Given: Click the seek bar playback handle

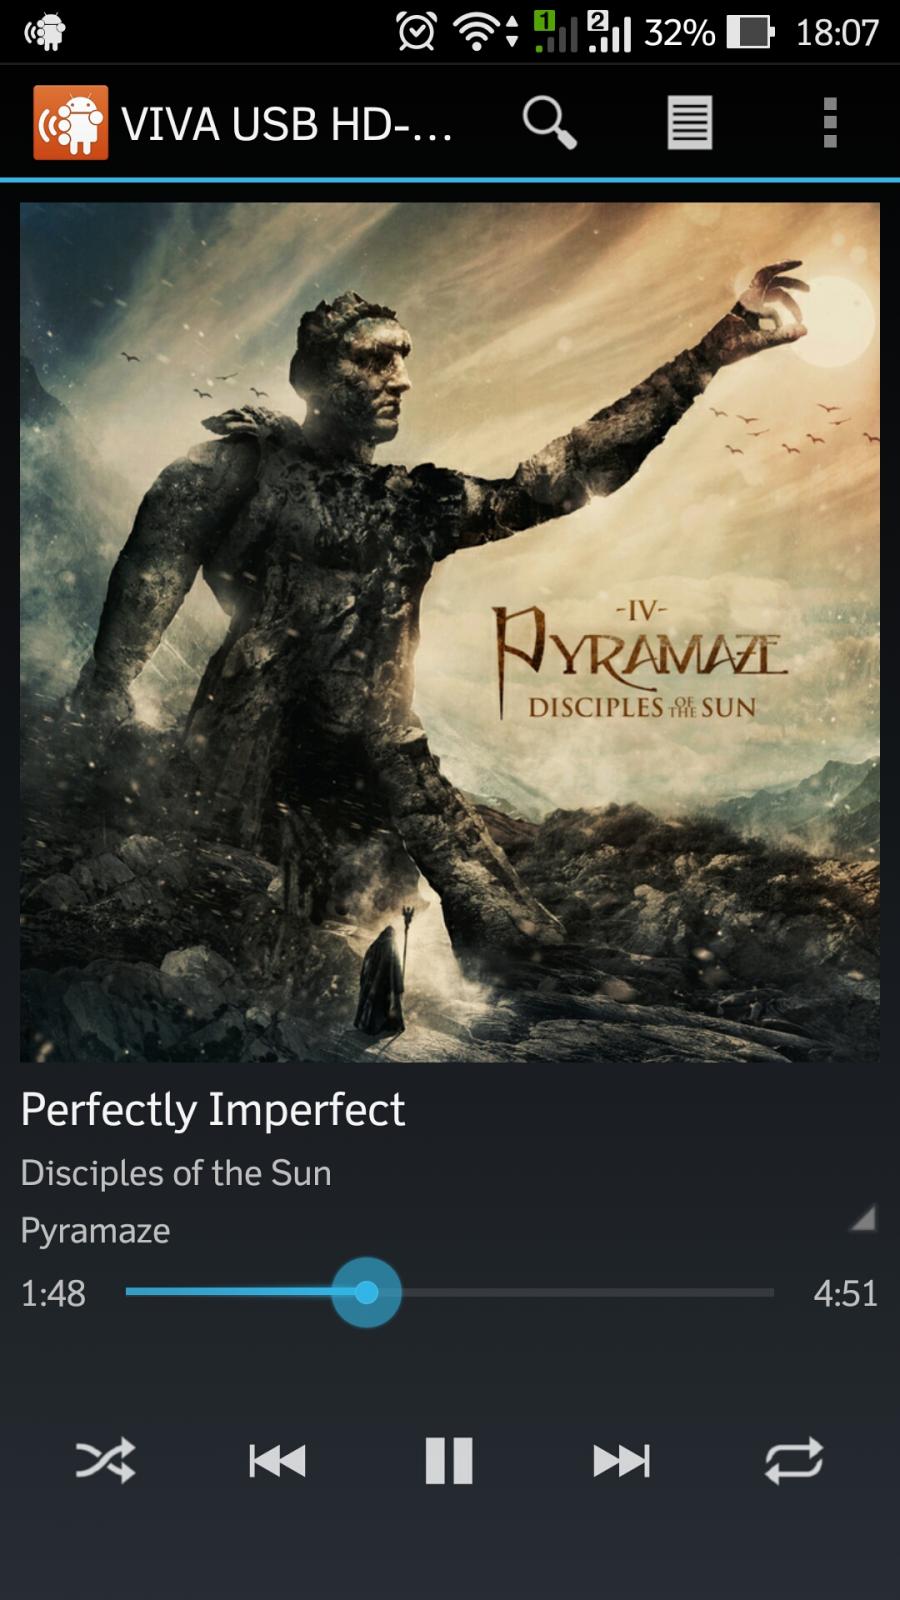Looking at the screenshot, I should coord(366,1293).
